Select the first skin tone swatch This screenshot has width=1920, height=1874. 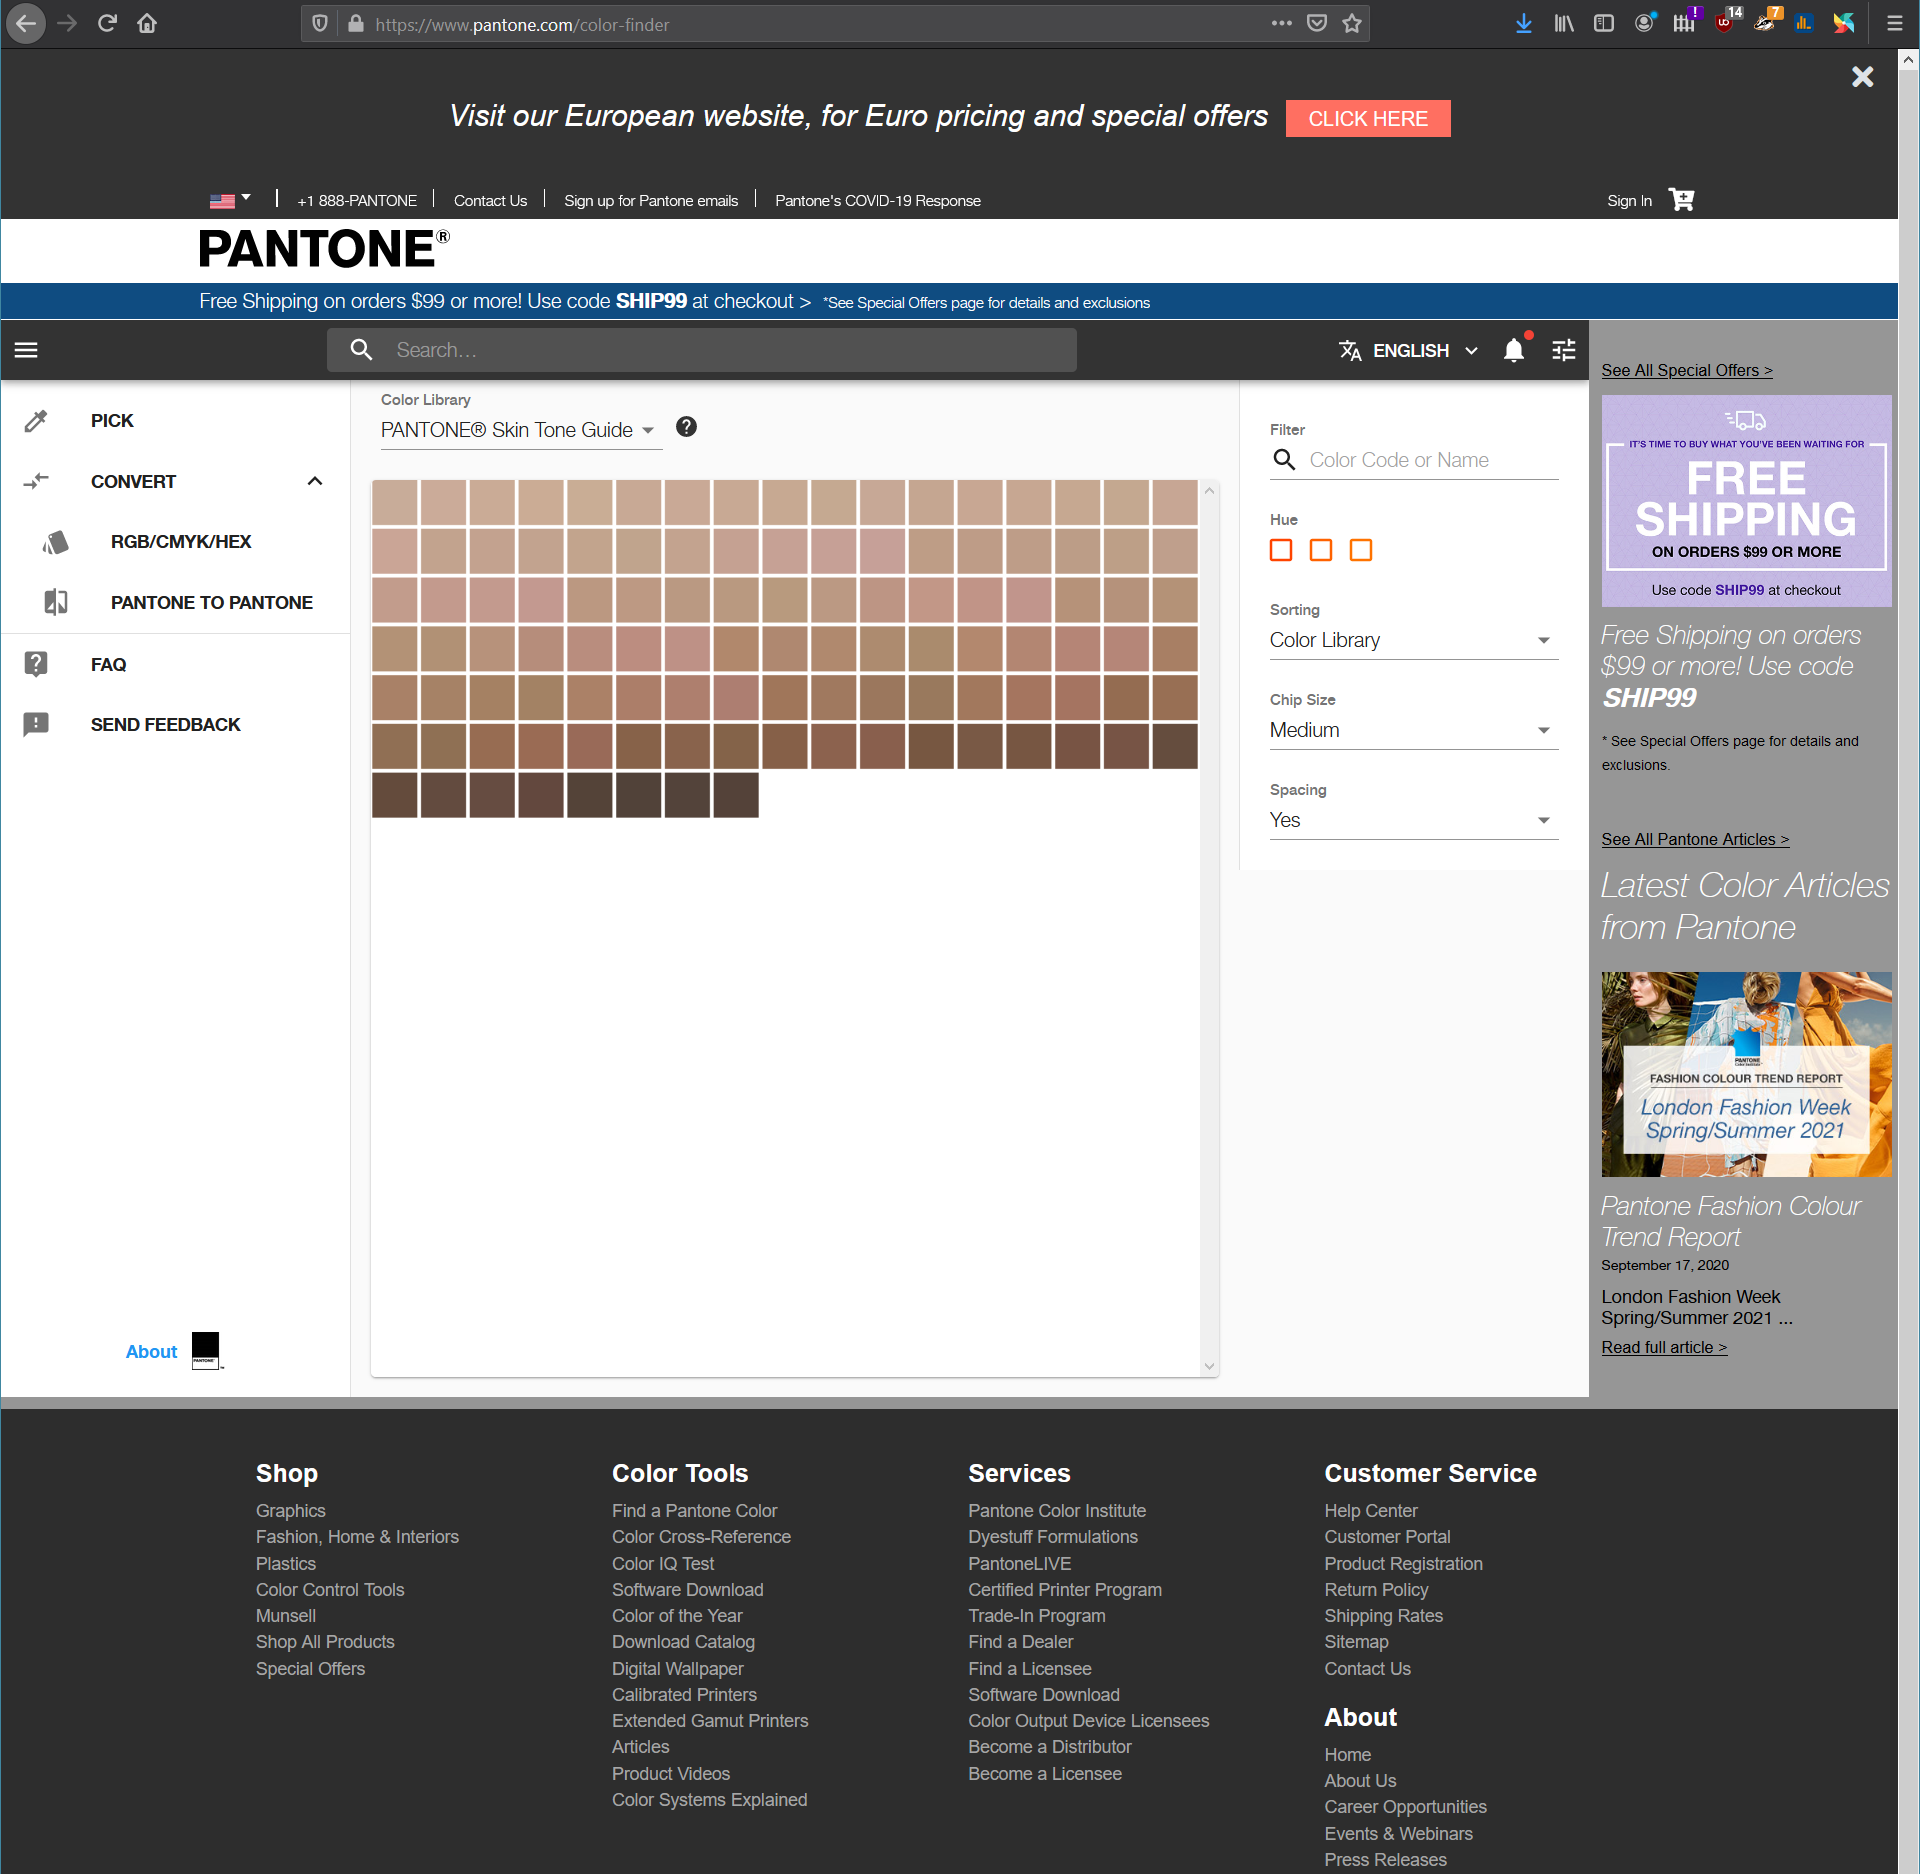(394, 502)
